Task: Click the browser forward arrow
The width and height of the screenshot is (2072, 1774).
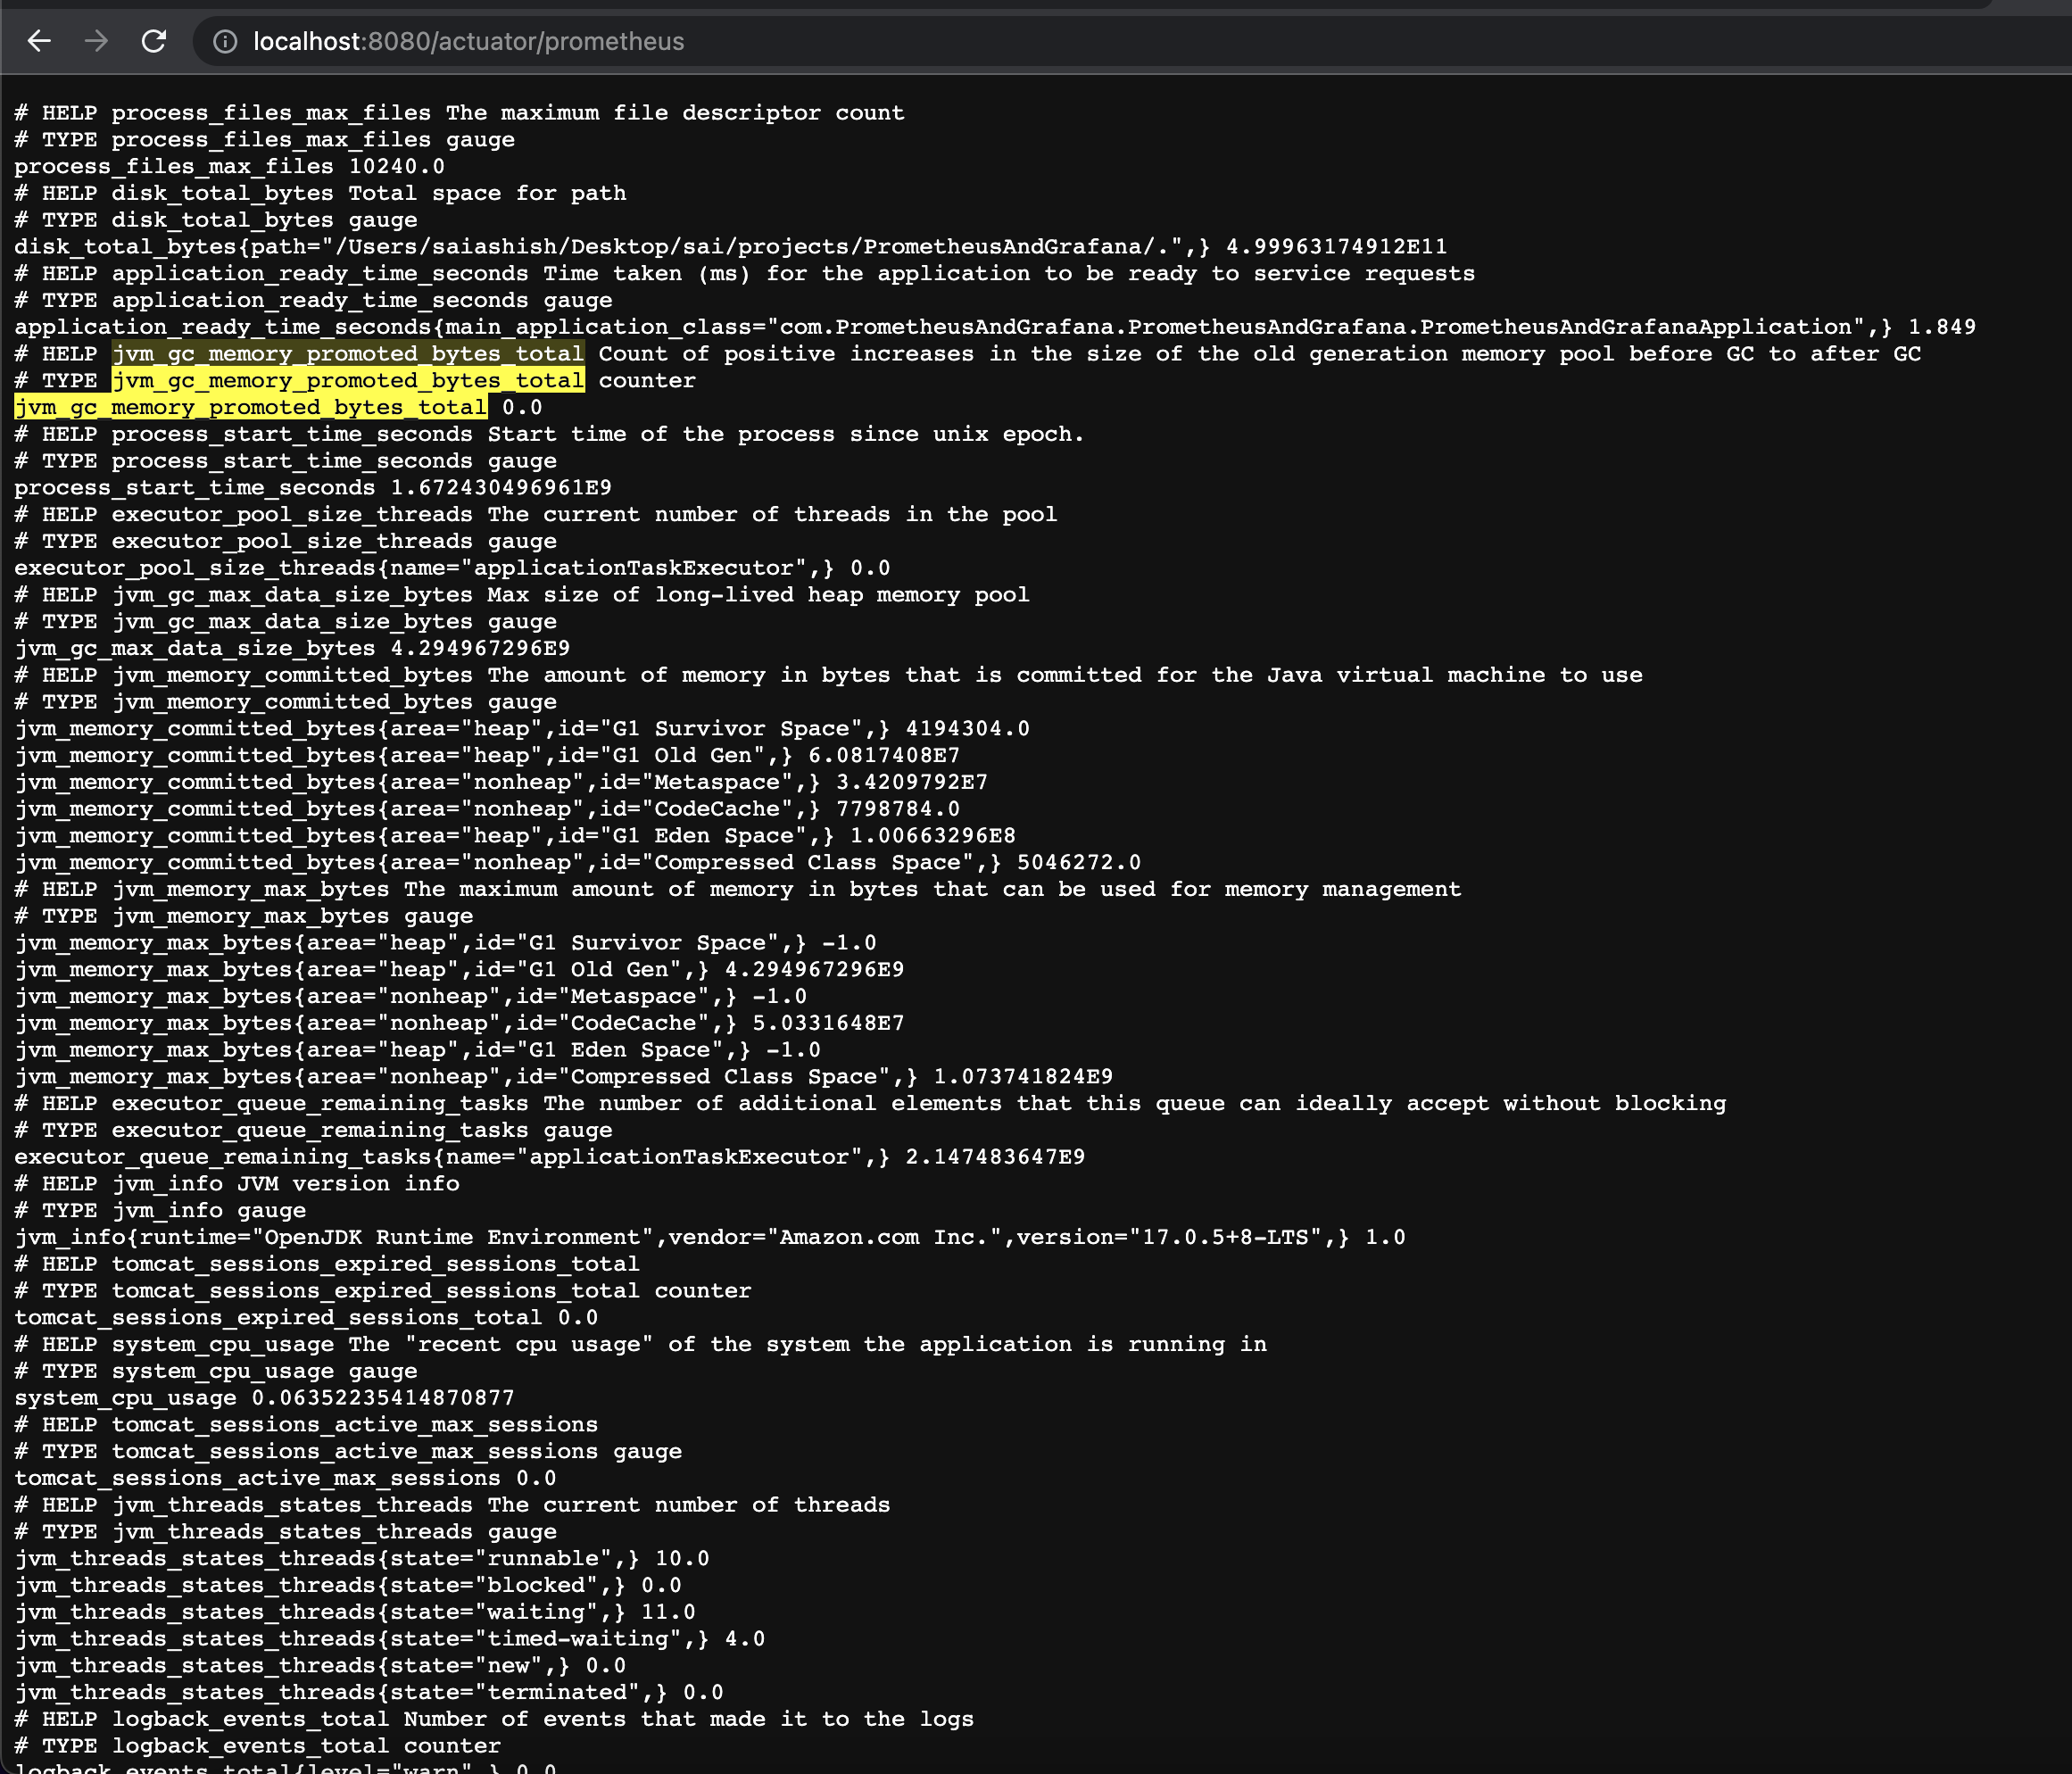Action: [96, 41]
